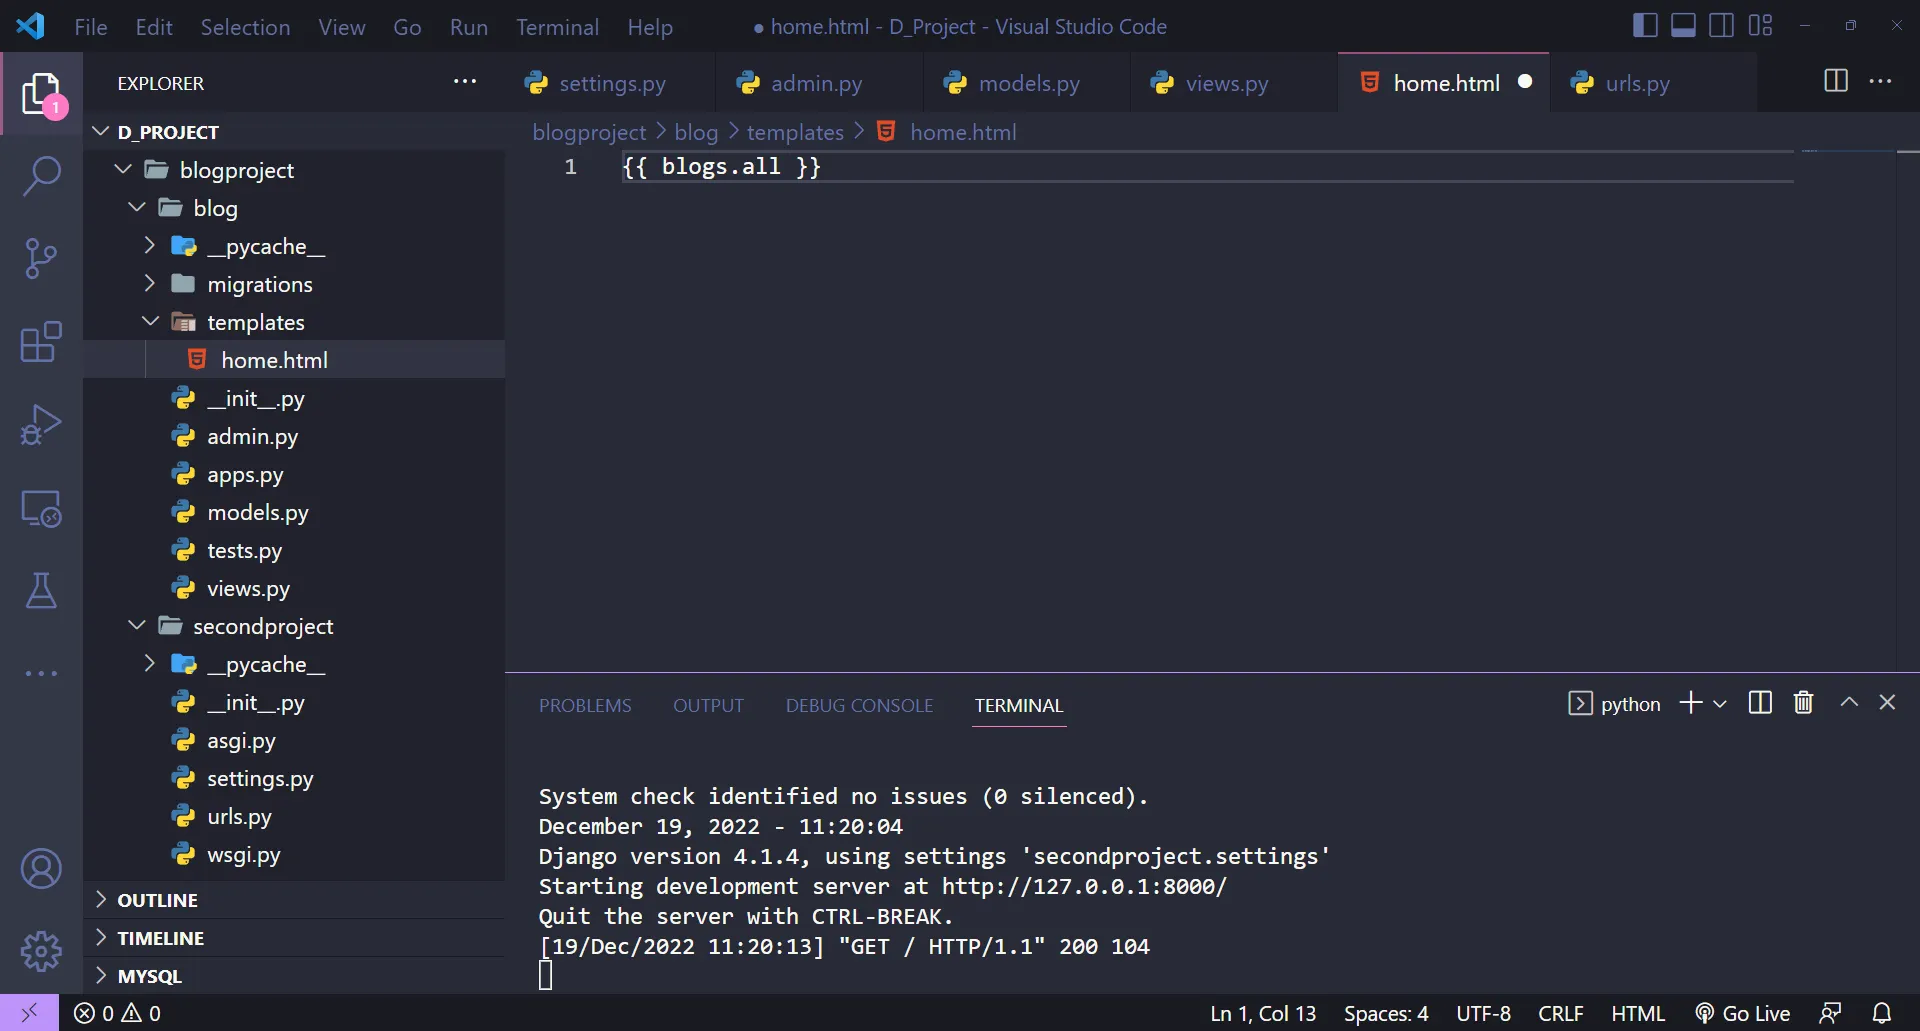1920x1031 pixels.
Task: Open the Explorer view in activity bar
Action: click(41, 94)
